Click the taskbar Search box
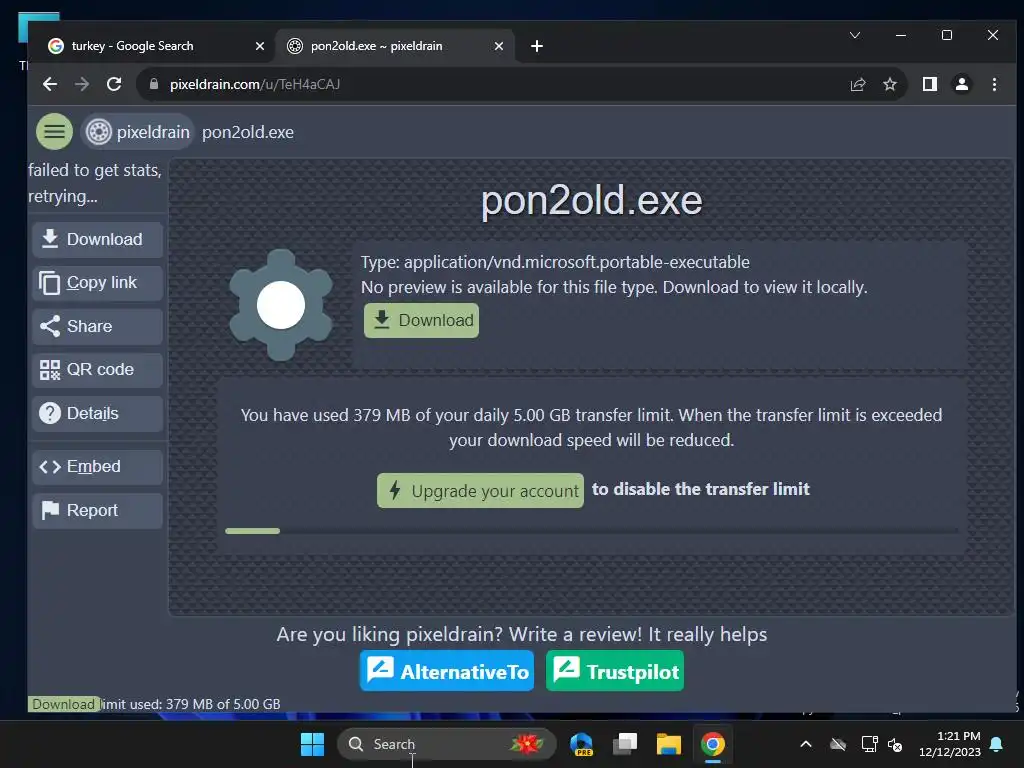Image resolution: width=1024 pixels, height=768 pixels. click(447, 744)
